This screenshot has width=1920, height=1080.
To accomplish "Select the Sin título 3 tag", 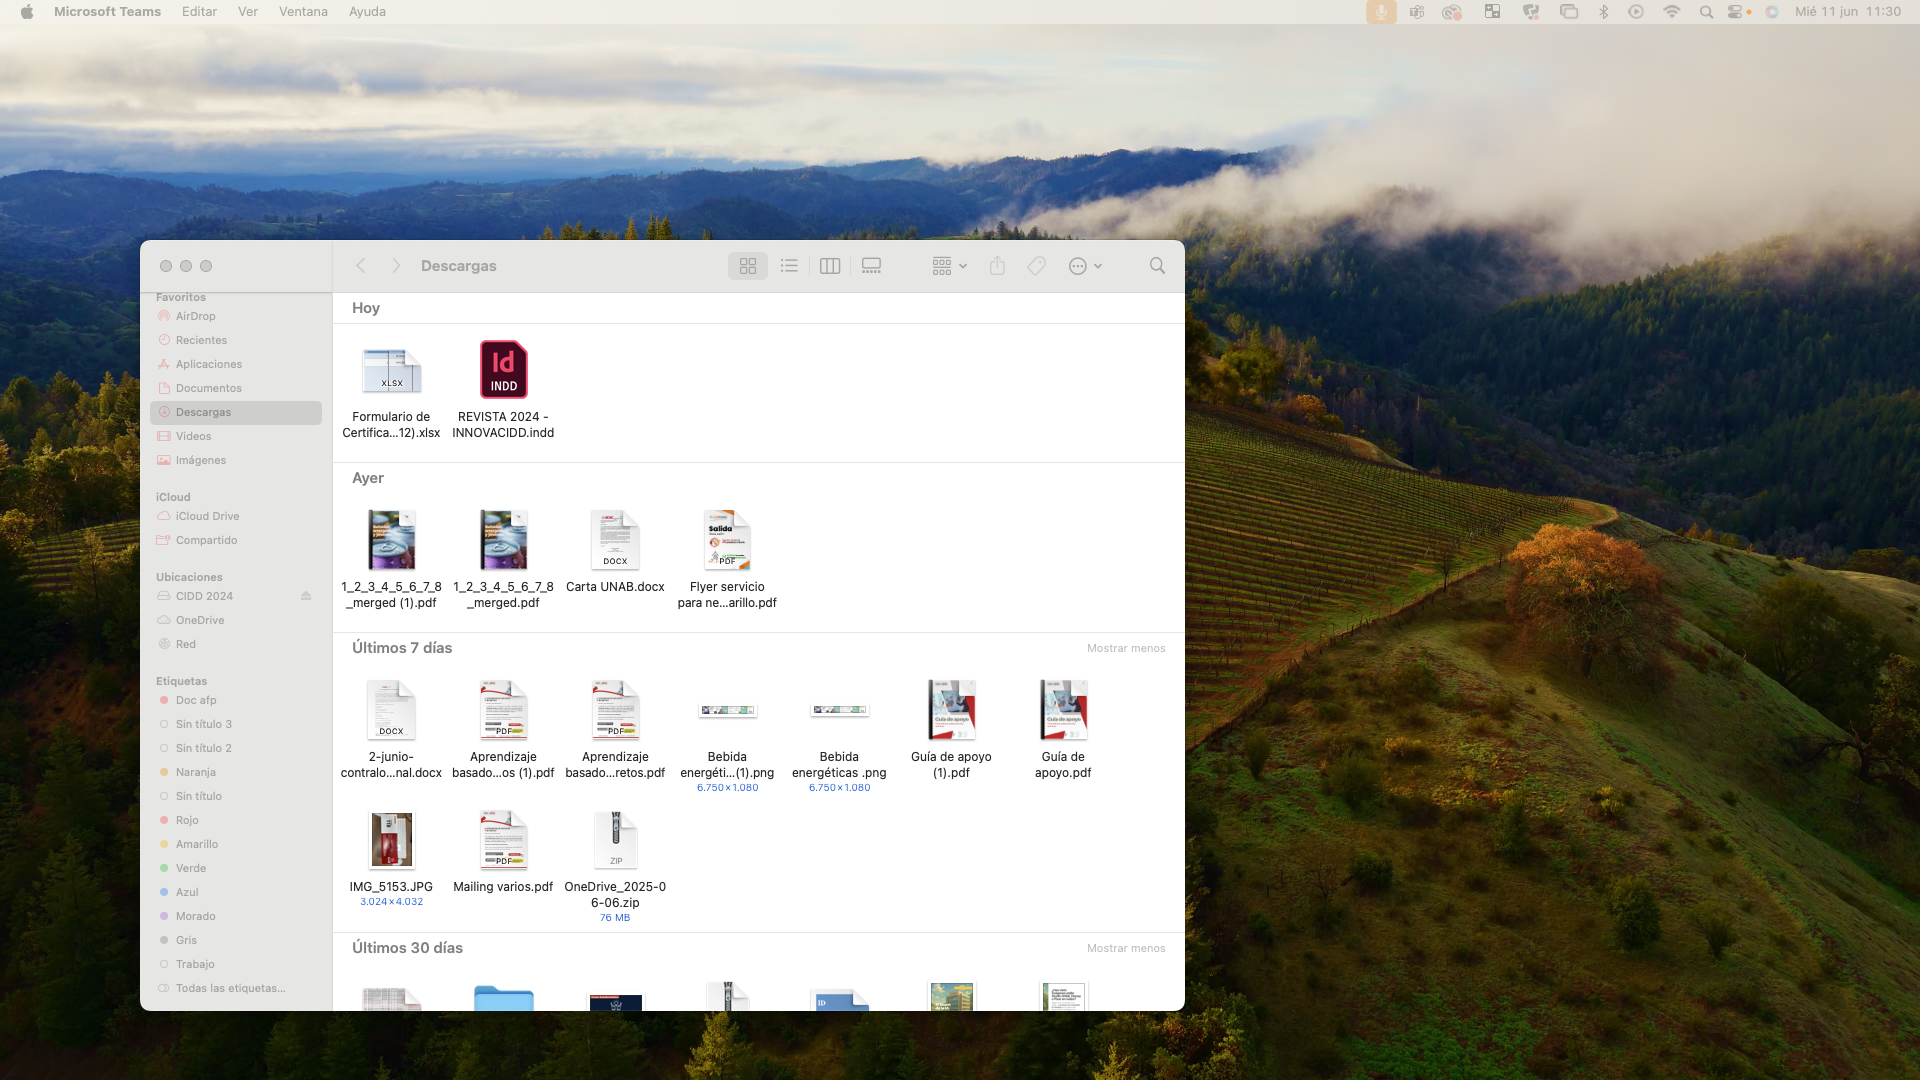I will pos(236,724).
